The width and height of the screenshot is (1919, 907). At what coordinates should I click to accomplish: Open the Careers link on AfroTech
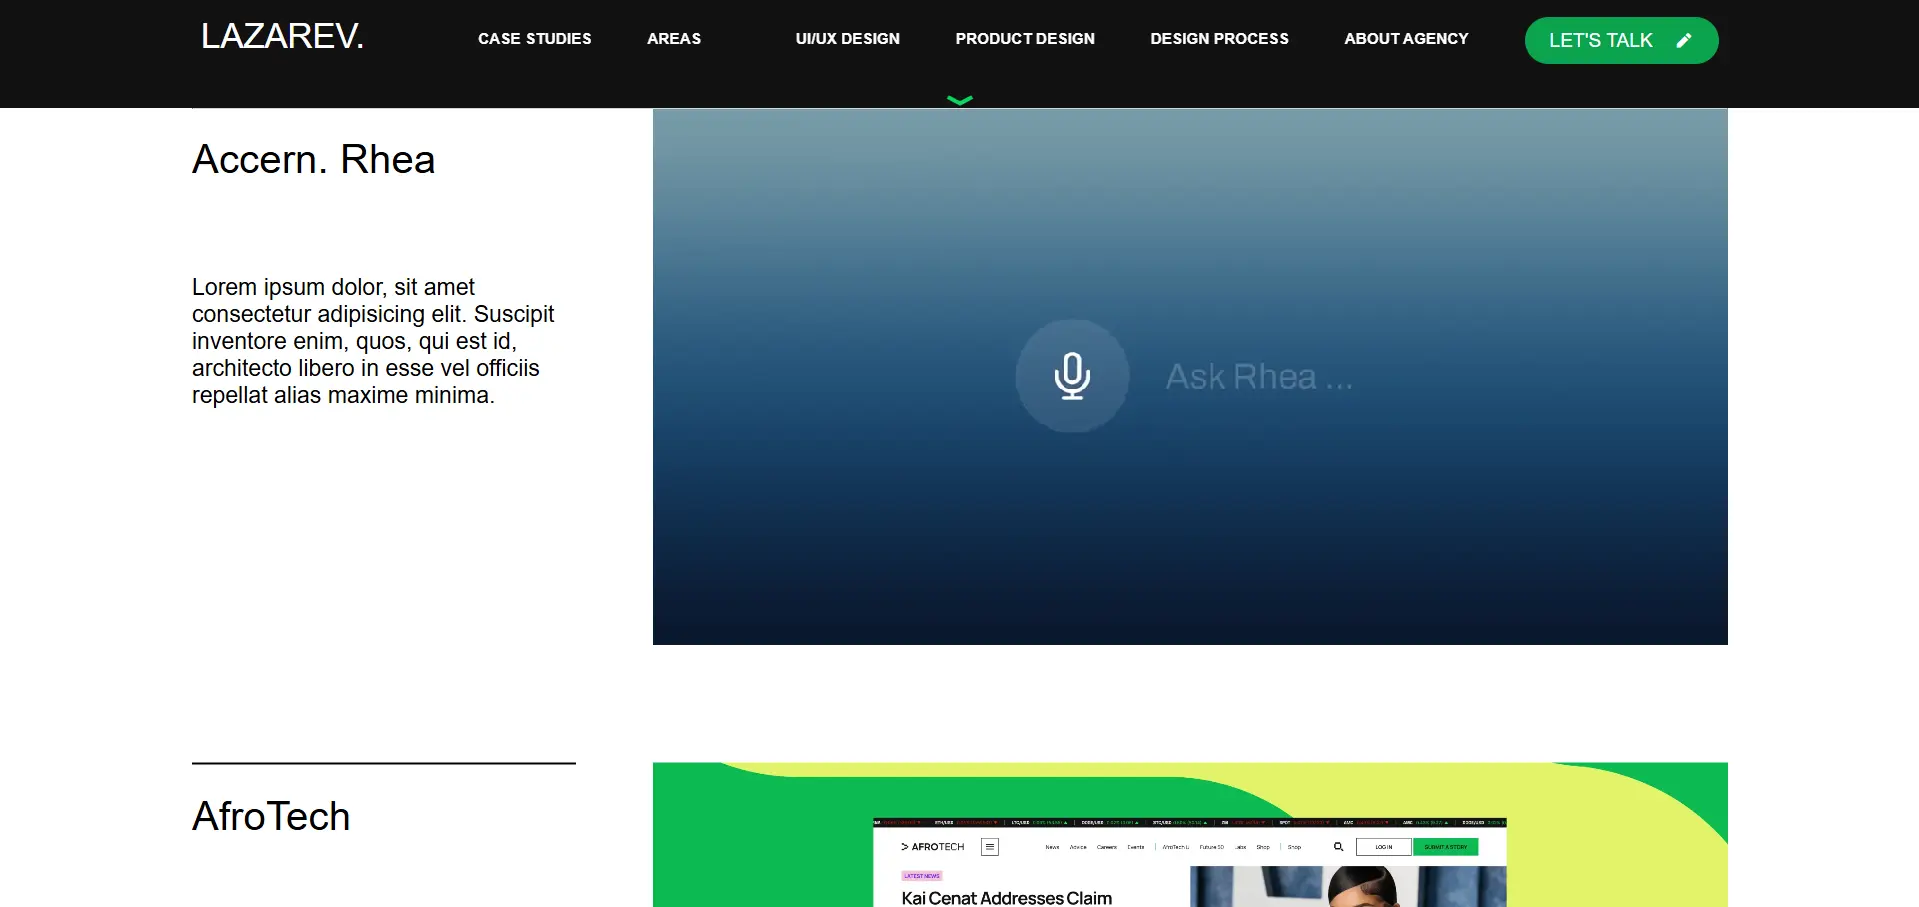pos(1107,847)
